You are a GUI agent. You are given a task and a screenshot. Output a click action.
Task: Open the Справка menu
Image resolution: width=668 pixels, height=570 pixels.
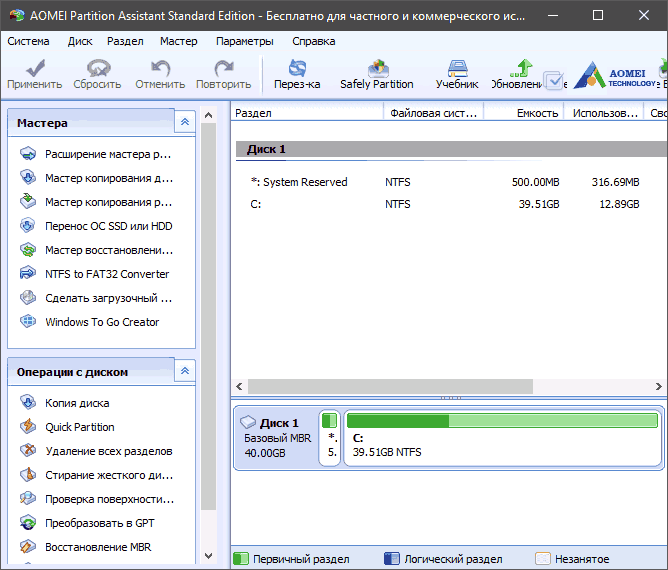pyautogui.click(x=314, y=41)
